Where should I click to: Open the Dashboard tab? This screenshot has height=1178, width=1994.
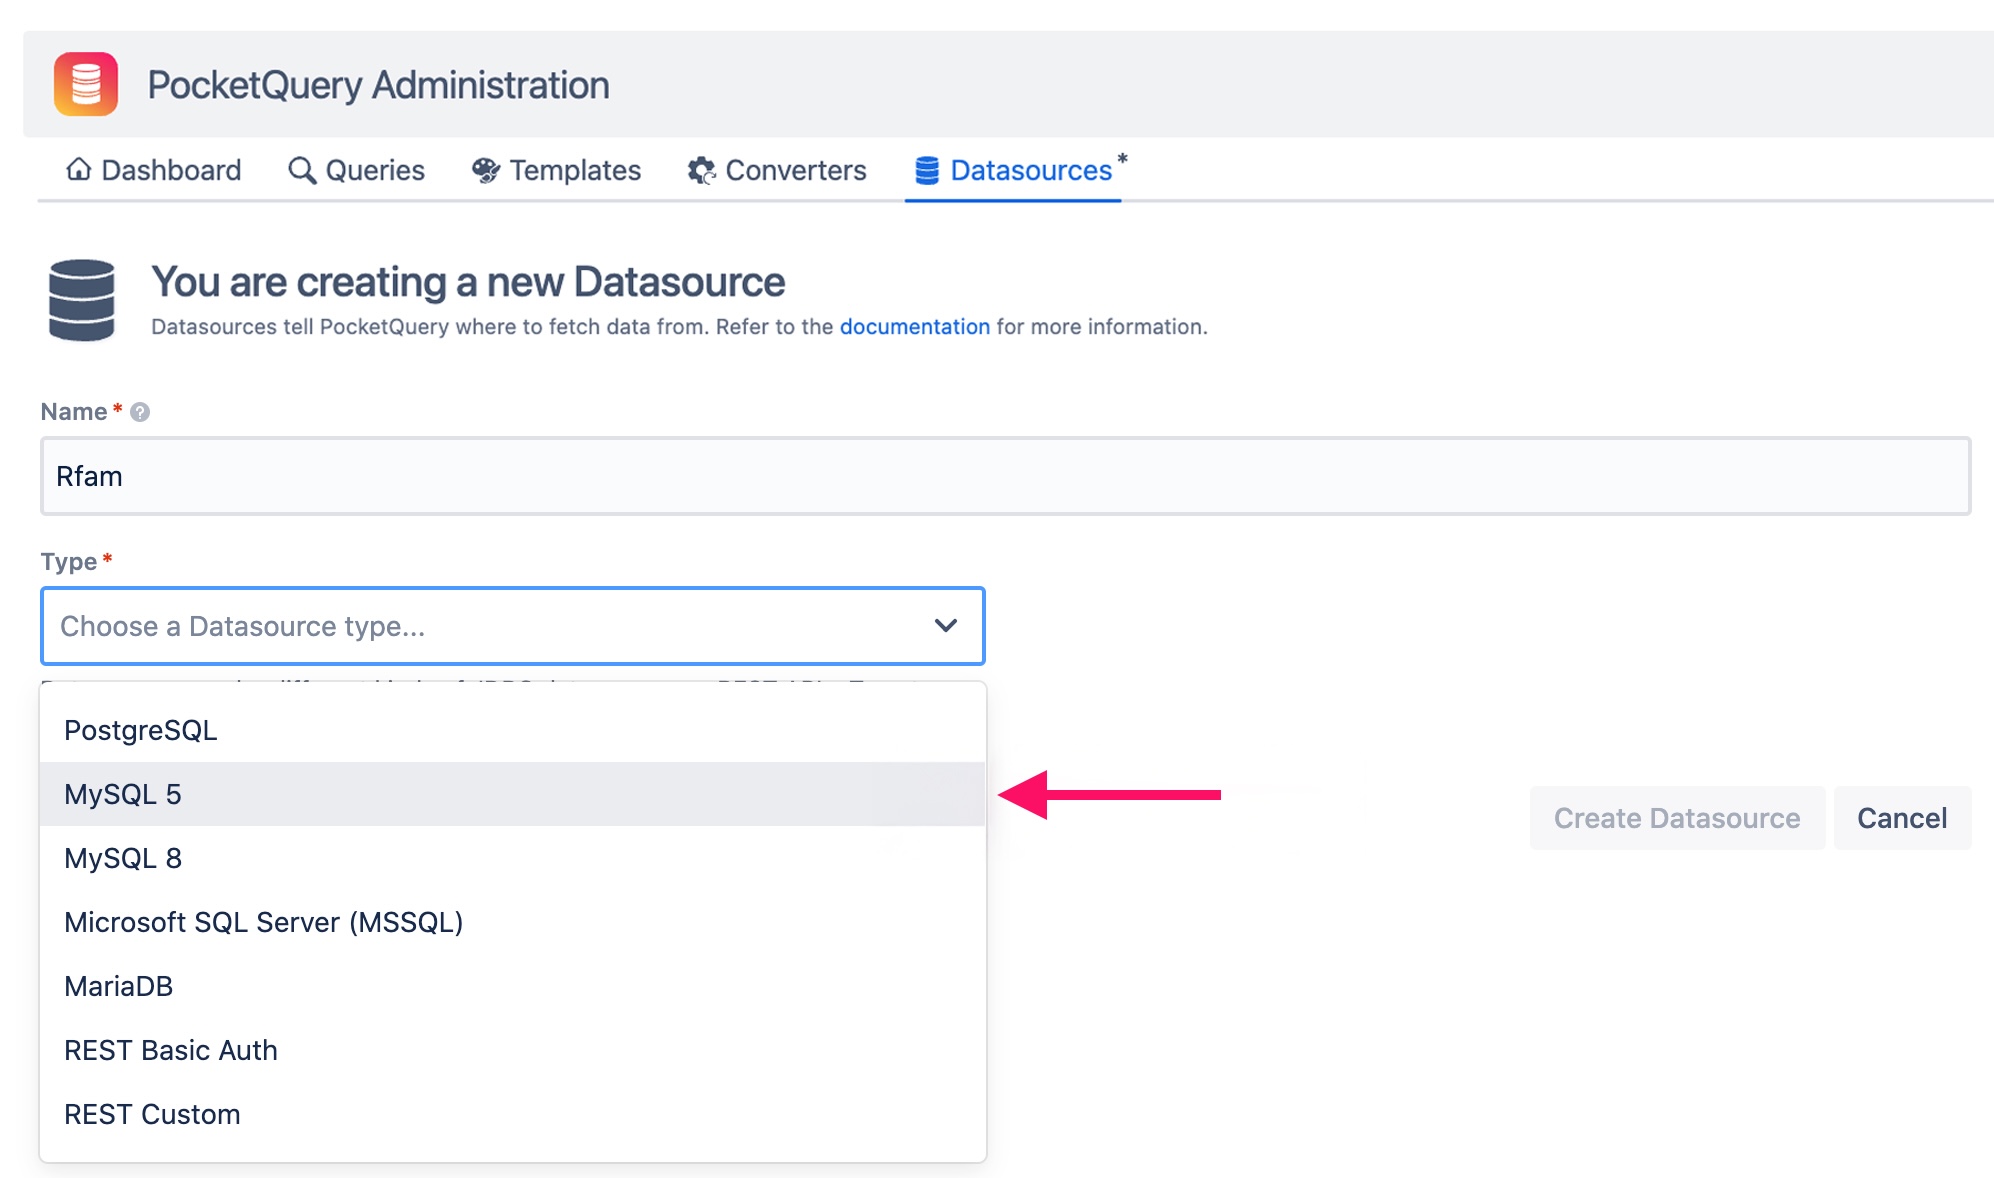coord(153,170)
